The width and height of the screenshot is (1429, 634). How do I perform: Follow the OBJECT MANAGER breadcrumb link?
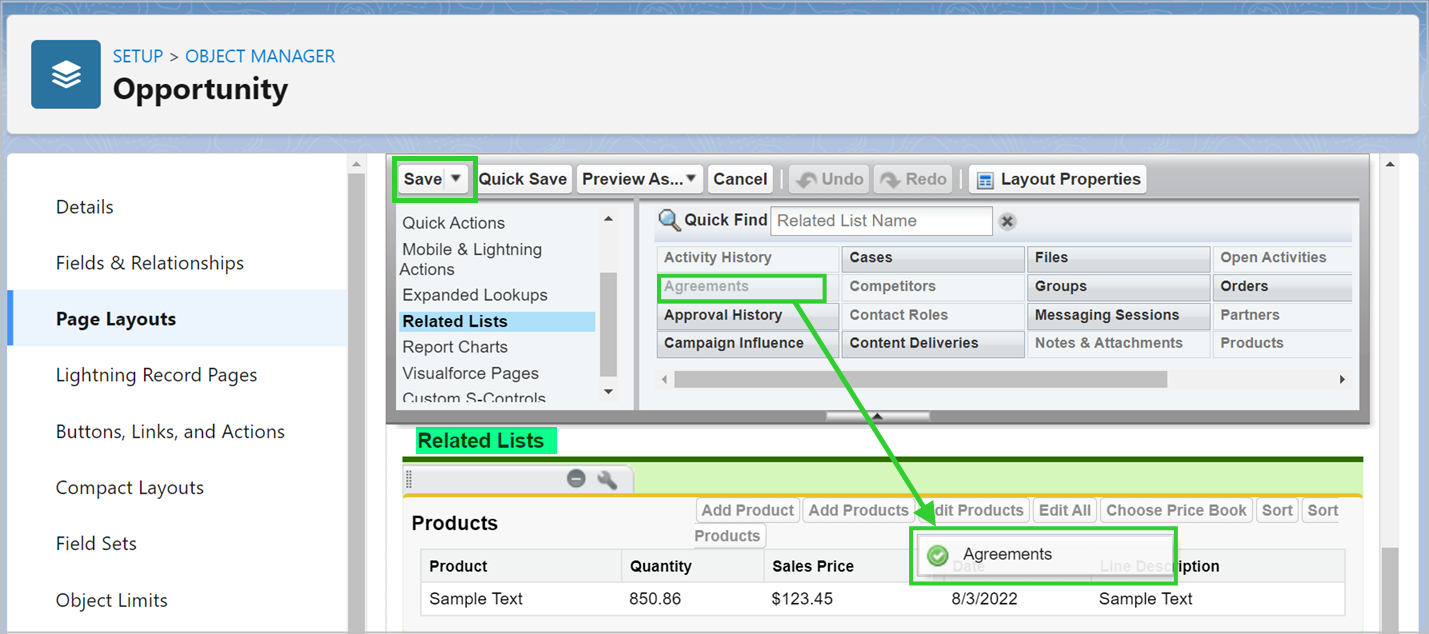pos(260,56)
